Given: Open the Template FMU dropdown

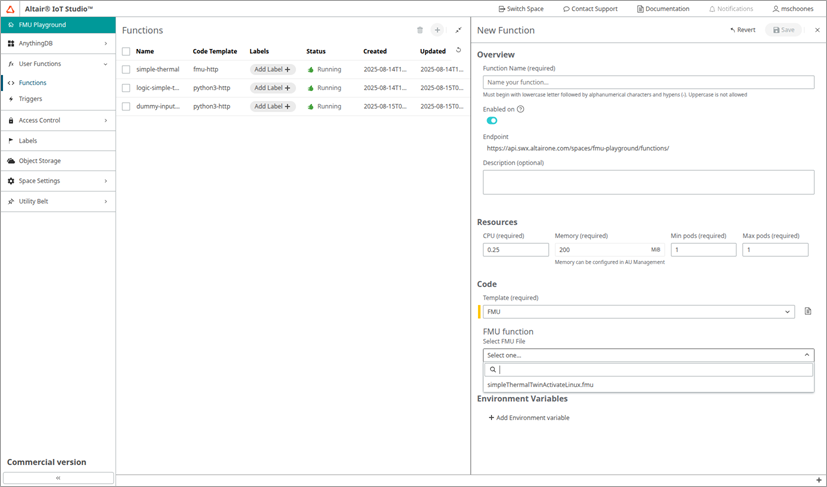Looking at the screenshot, I should [640, 312].
